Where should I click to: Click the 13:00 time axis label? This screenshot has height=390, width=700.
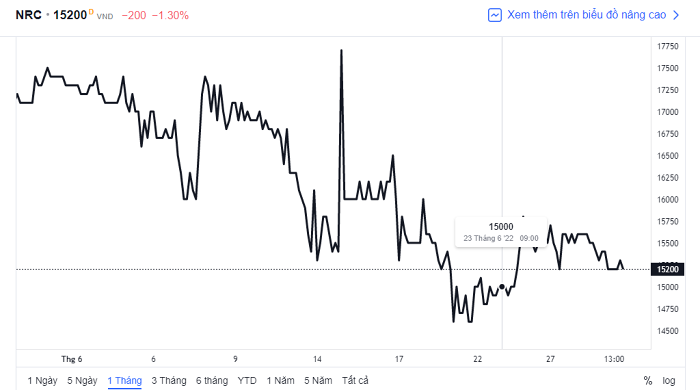pos(614,359)
